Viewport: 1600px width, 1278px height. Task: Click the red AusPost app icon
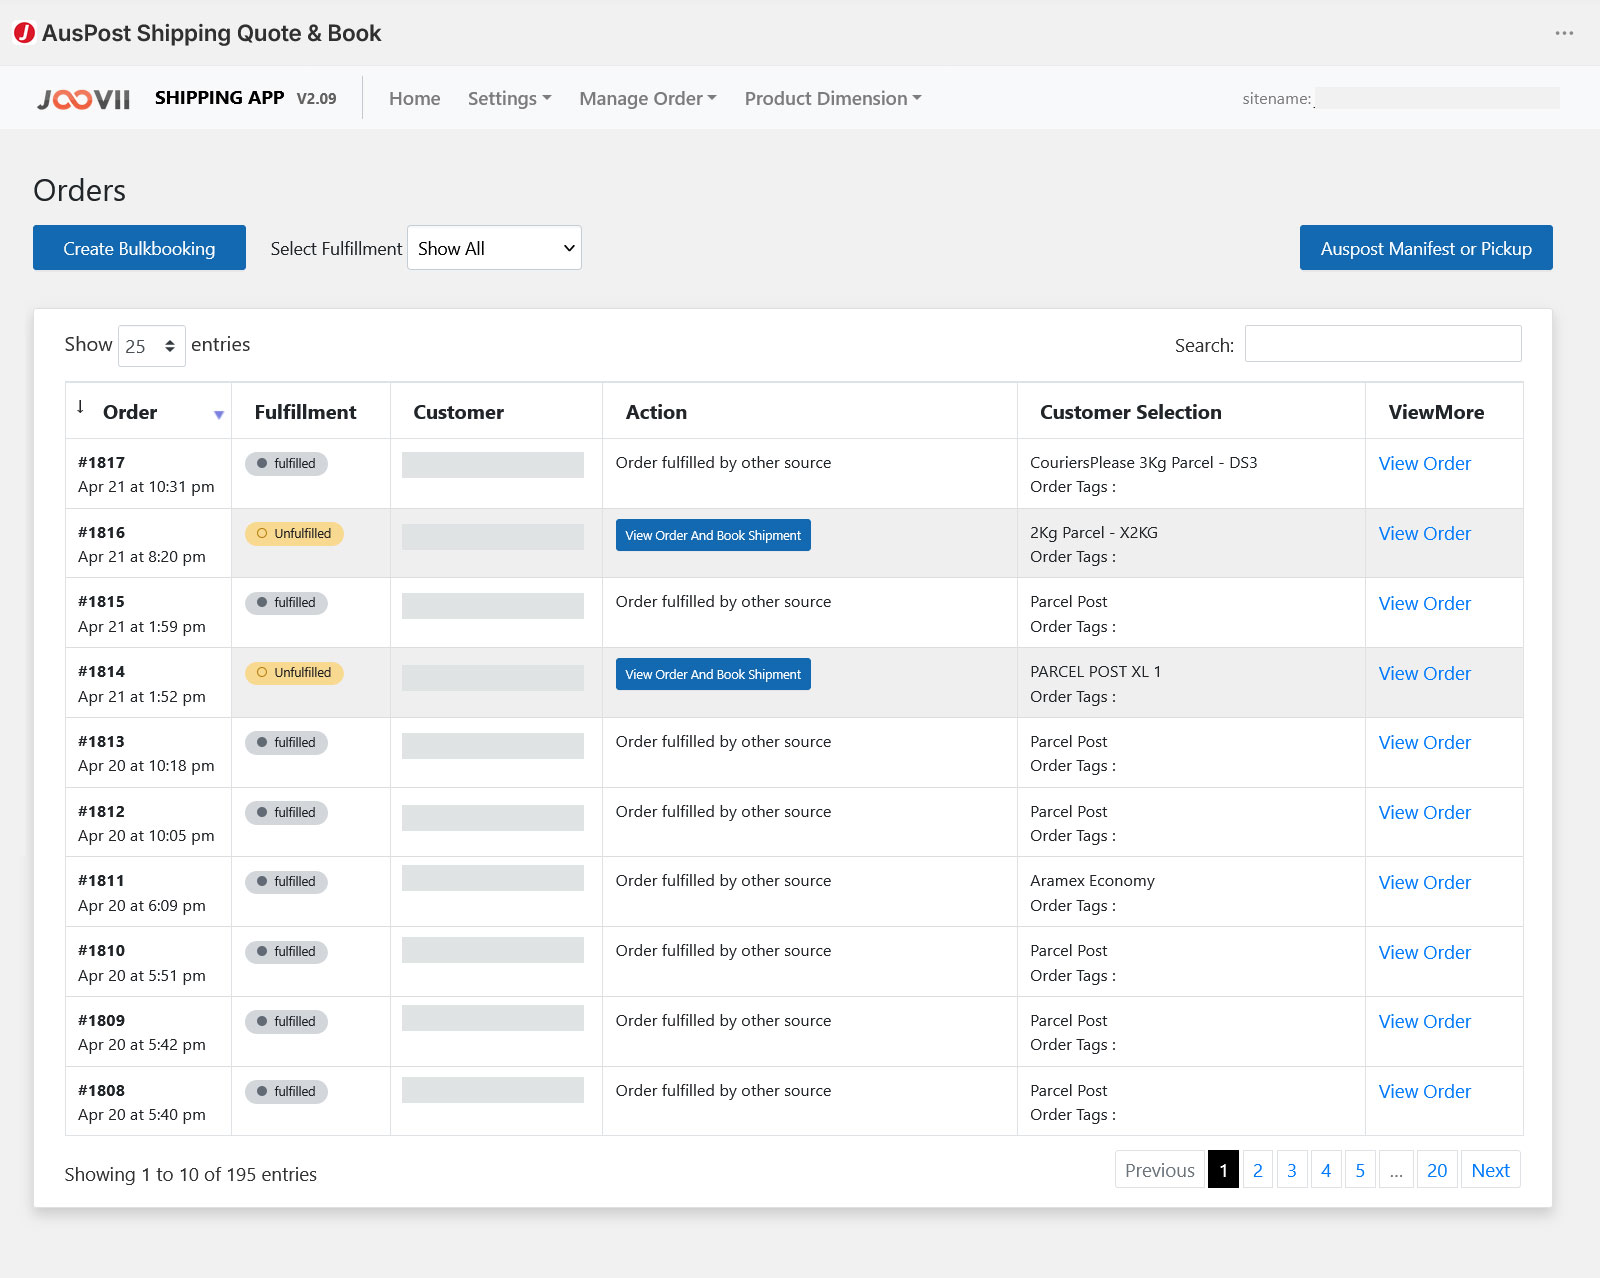point(24,33)
